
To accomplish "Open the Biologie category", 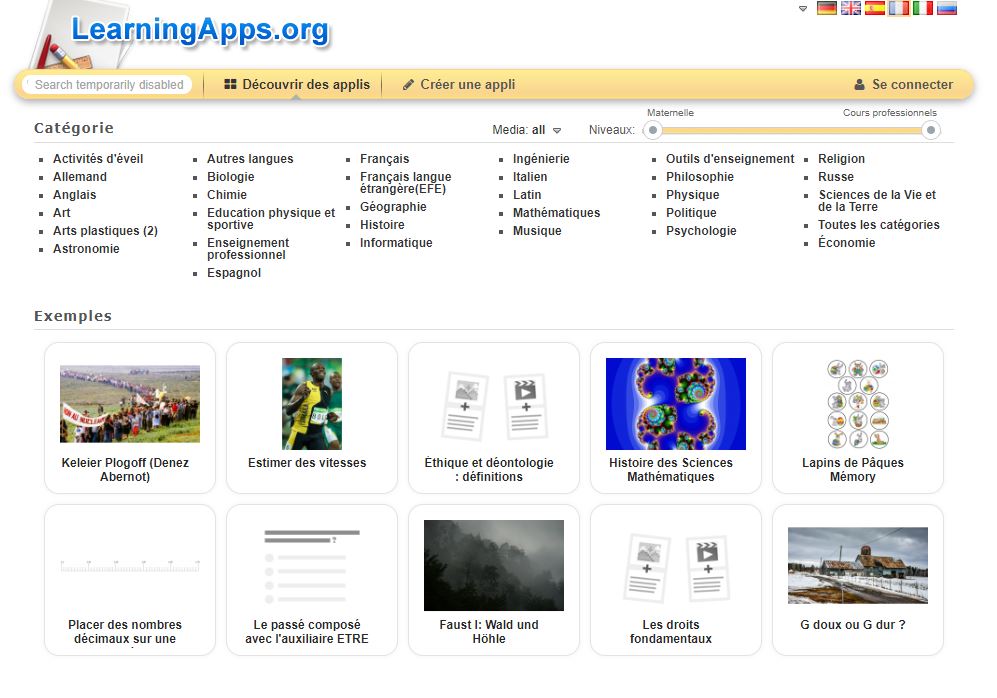I will click(x=230, y=177).
